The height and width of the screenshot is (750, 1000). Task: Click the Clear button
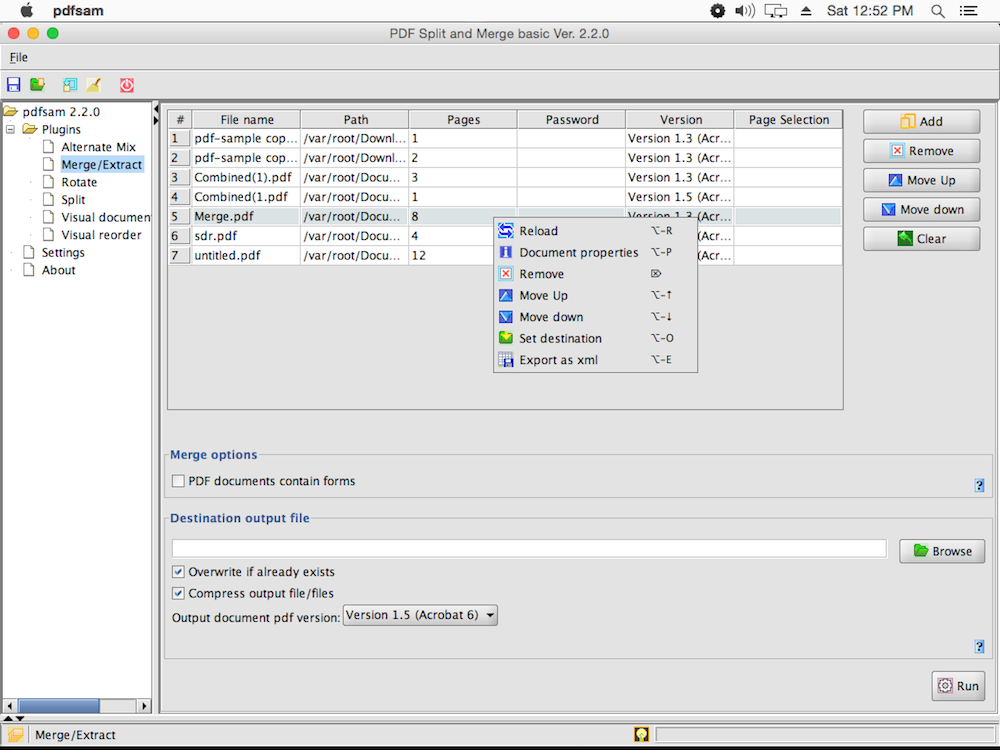click(922, 239)
